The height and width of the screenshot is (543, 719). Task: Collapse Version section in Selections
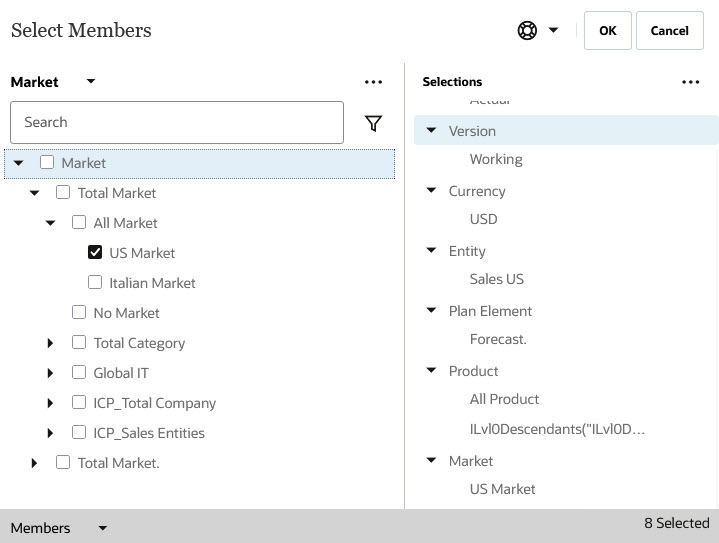432,131
